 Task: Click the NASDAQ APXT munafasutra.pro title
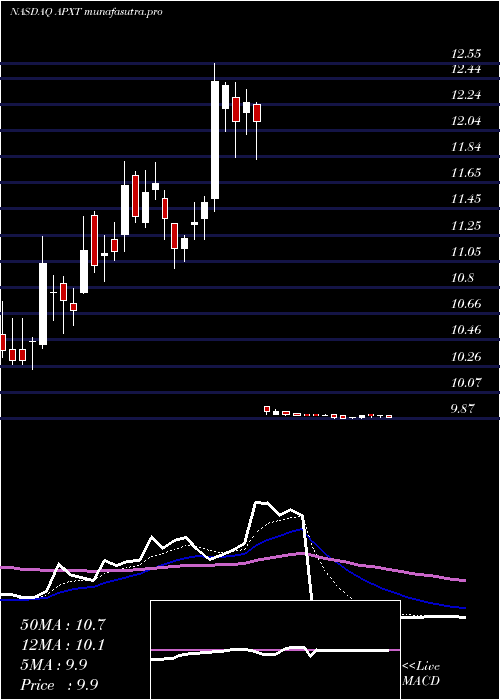(x=86, y=12)
